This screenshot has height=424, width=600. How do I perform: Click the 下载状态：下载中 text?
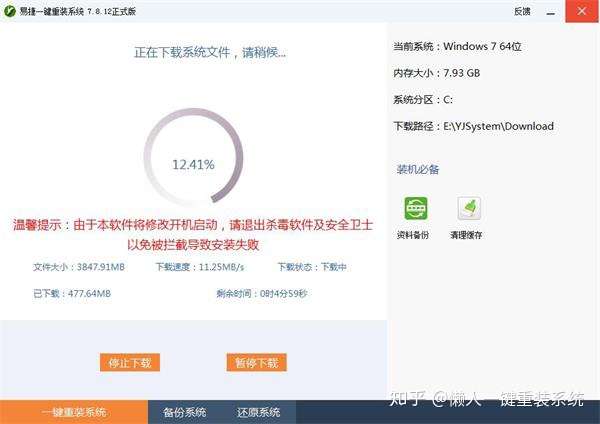tap(312, 267)
